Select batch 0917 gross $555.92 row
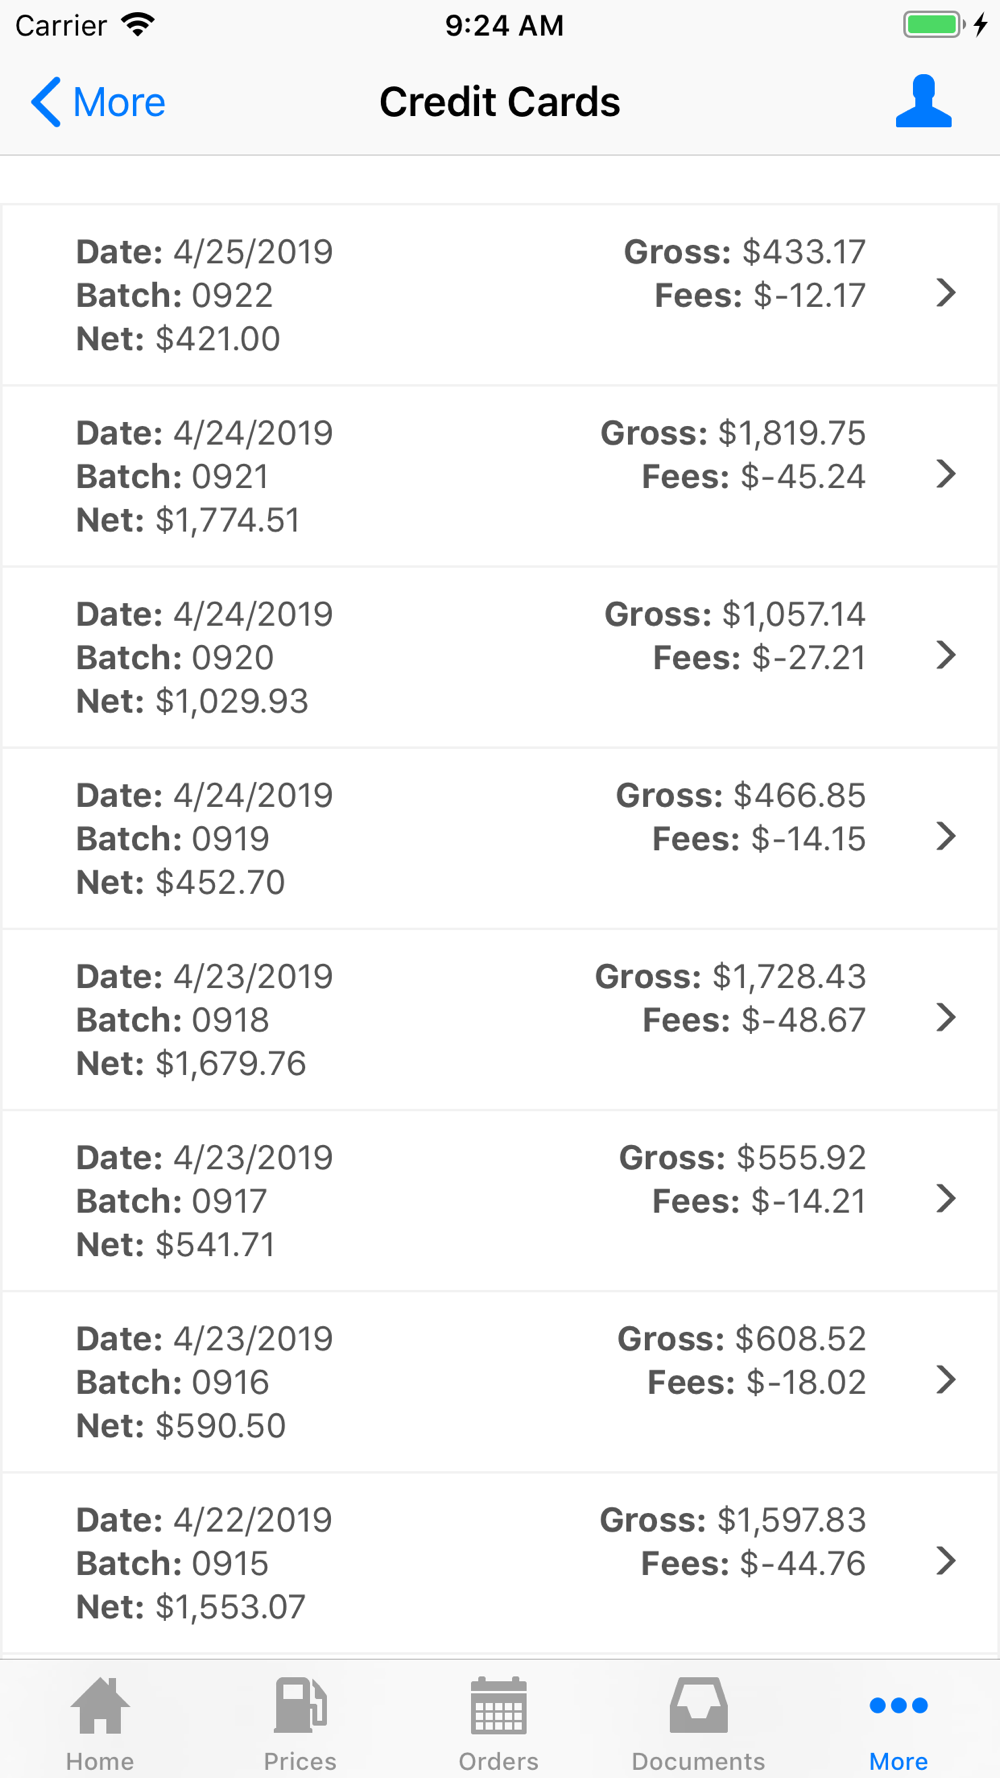Screen dimensions: 1000x1778 [500, 1200]
